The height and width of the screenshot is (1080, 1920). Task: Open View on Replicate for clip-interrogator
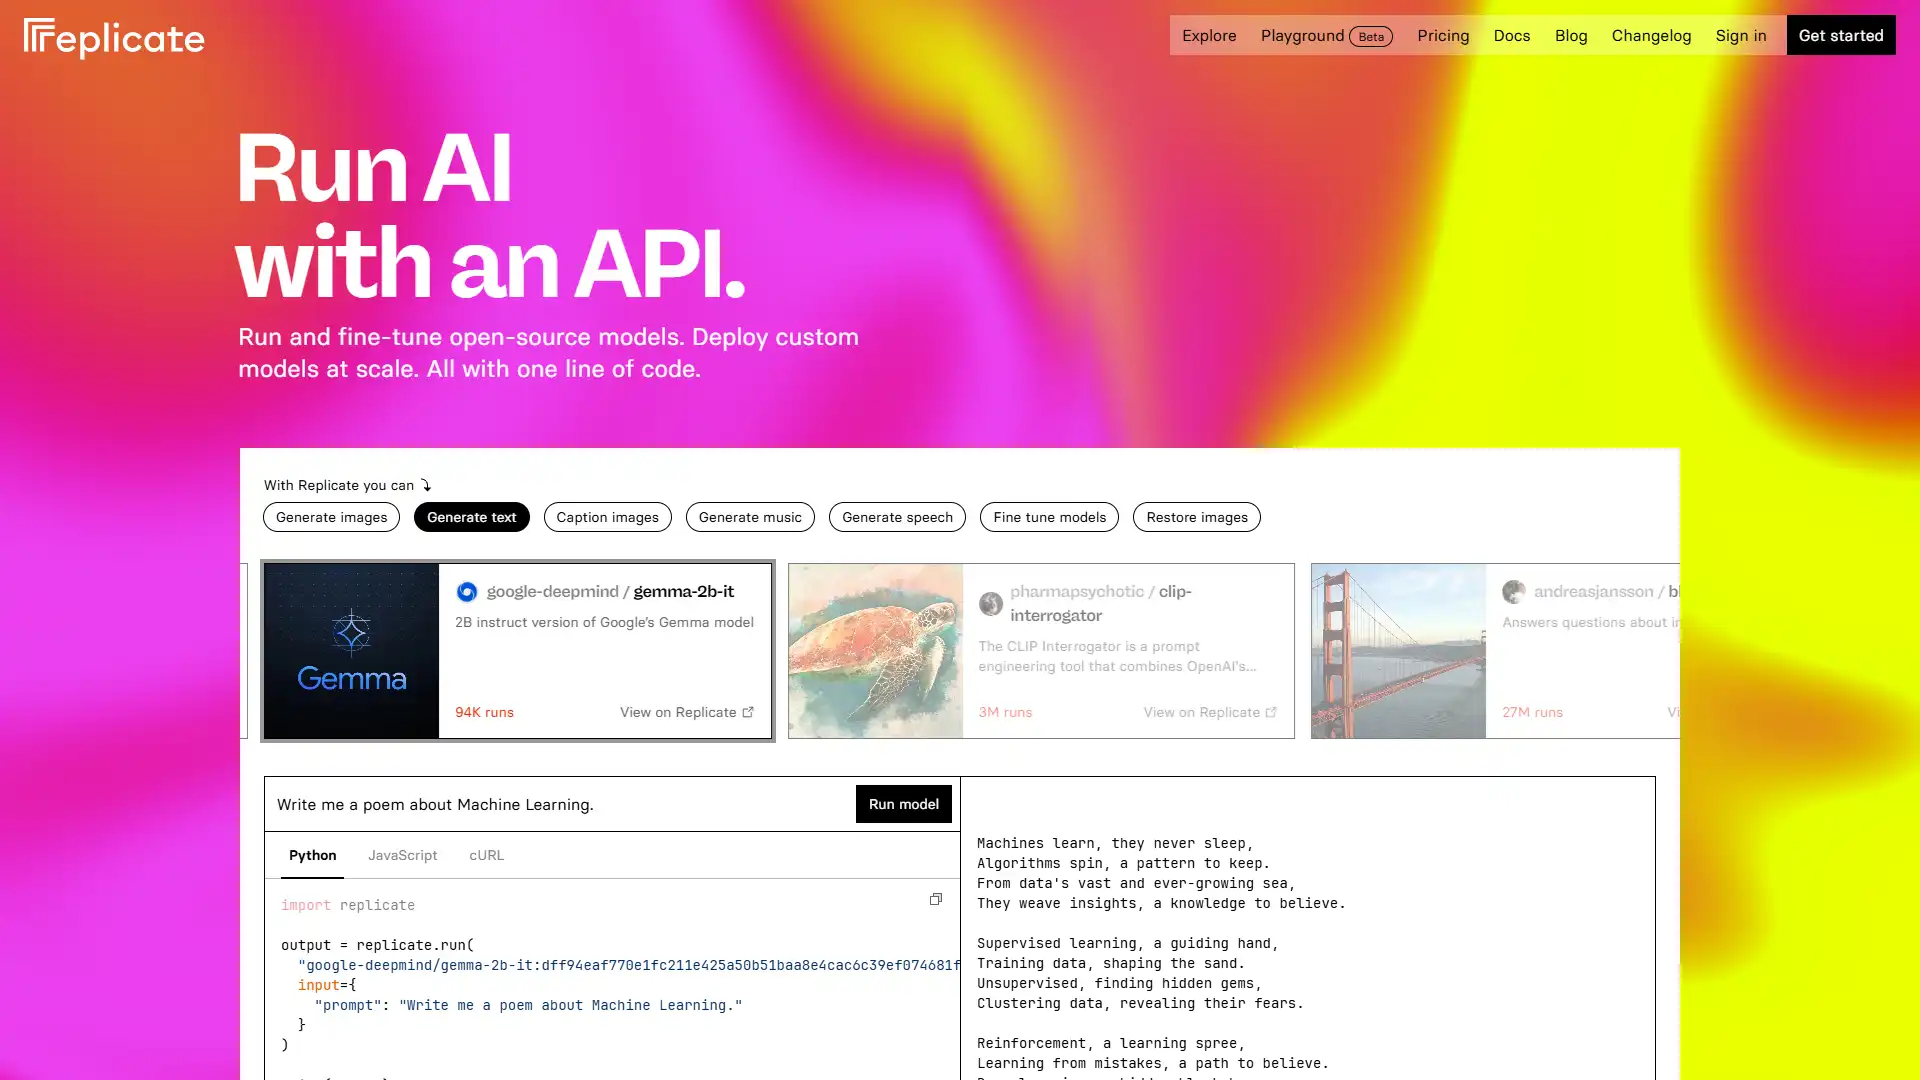1210,712
